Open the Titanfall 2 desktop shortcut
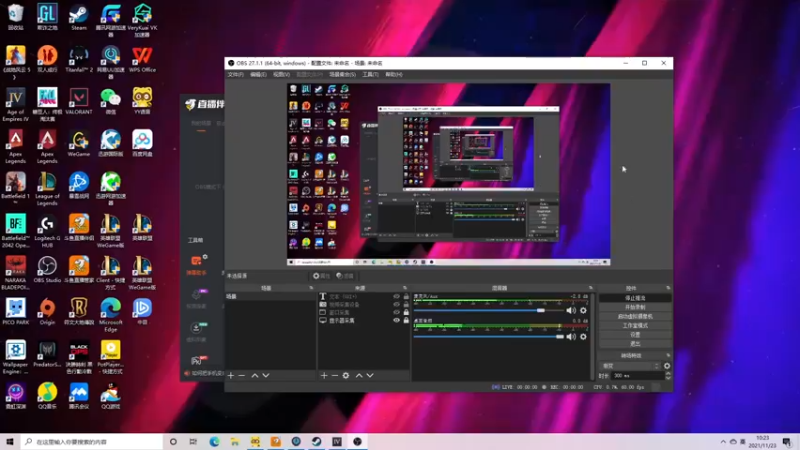Screen dimensions: 800x450 pyautogui.click(x=79, y=59)
